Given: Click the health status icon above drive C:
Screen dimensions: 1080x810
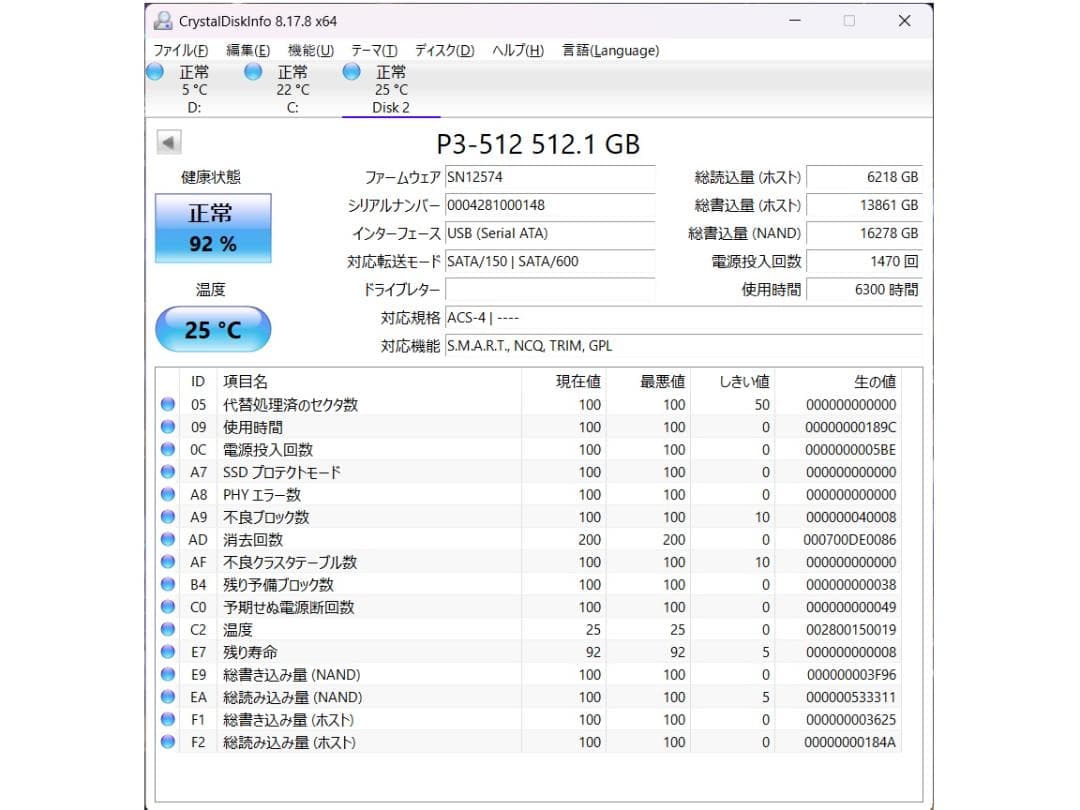Looking at the screenshot, I should (252, 71).
